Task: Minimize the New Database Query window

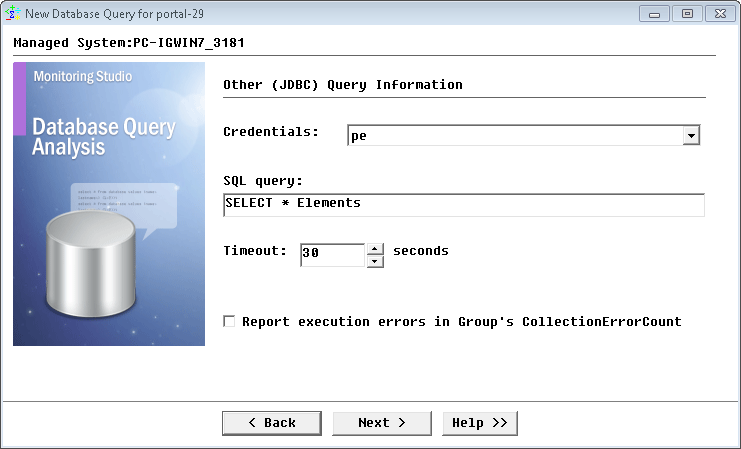Action: coord(654,14)
